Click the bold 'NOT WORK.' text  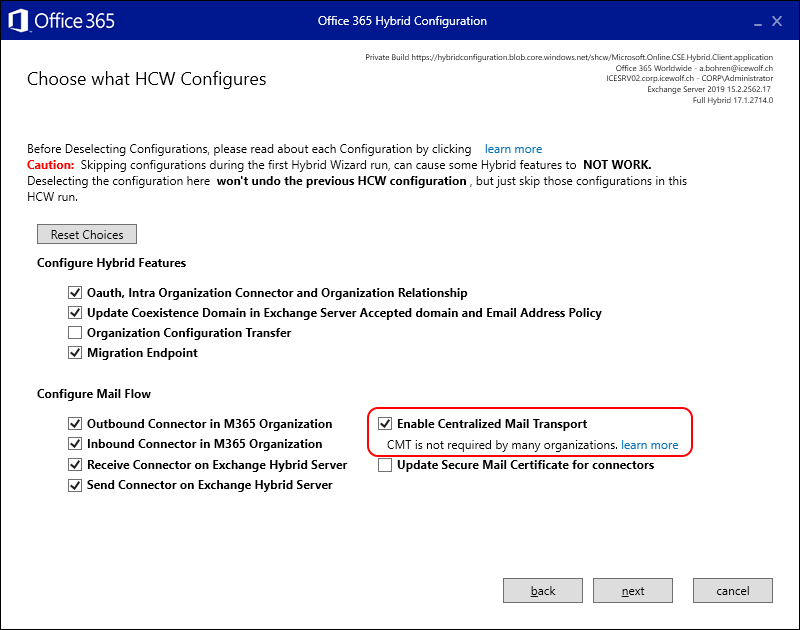[x=617, y=165]
